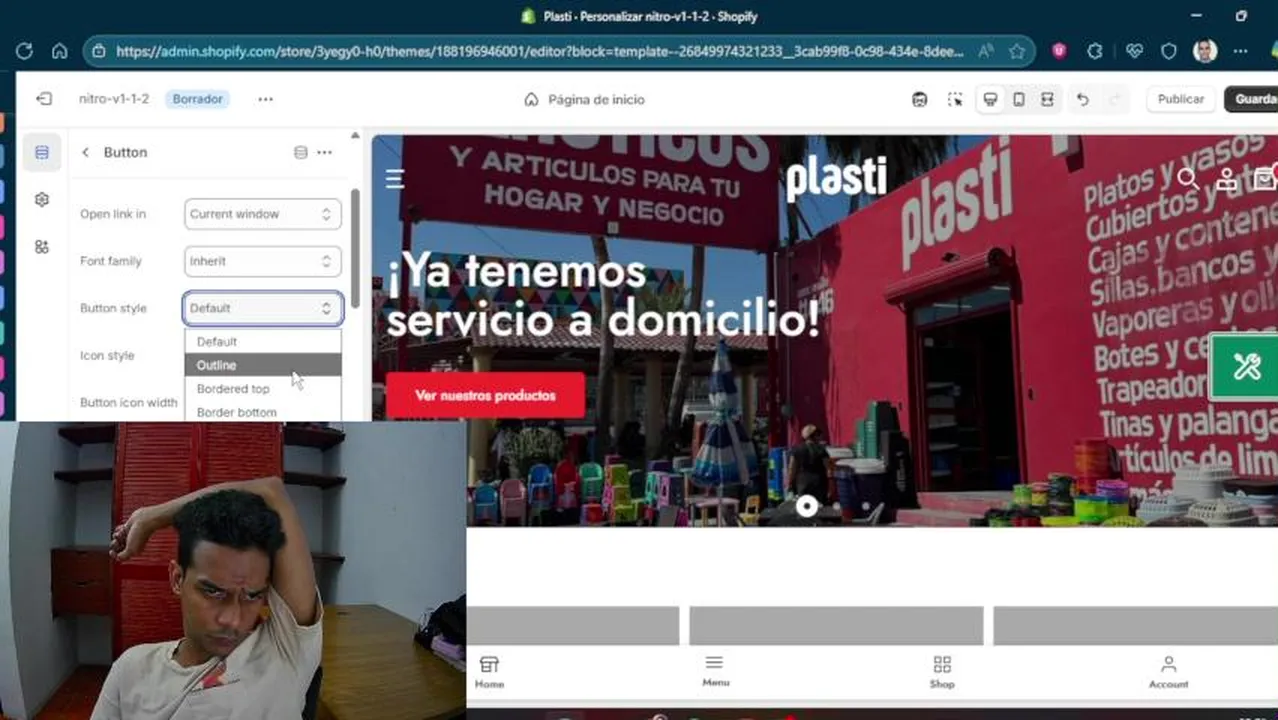The image size is (1278, 720).
Task: Switch to fullscreen preview
Action: [x=1047, y=99]
